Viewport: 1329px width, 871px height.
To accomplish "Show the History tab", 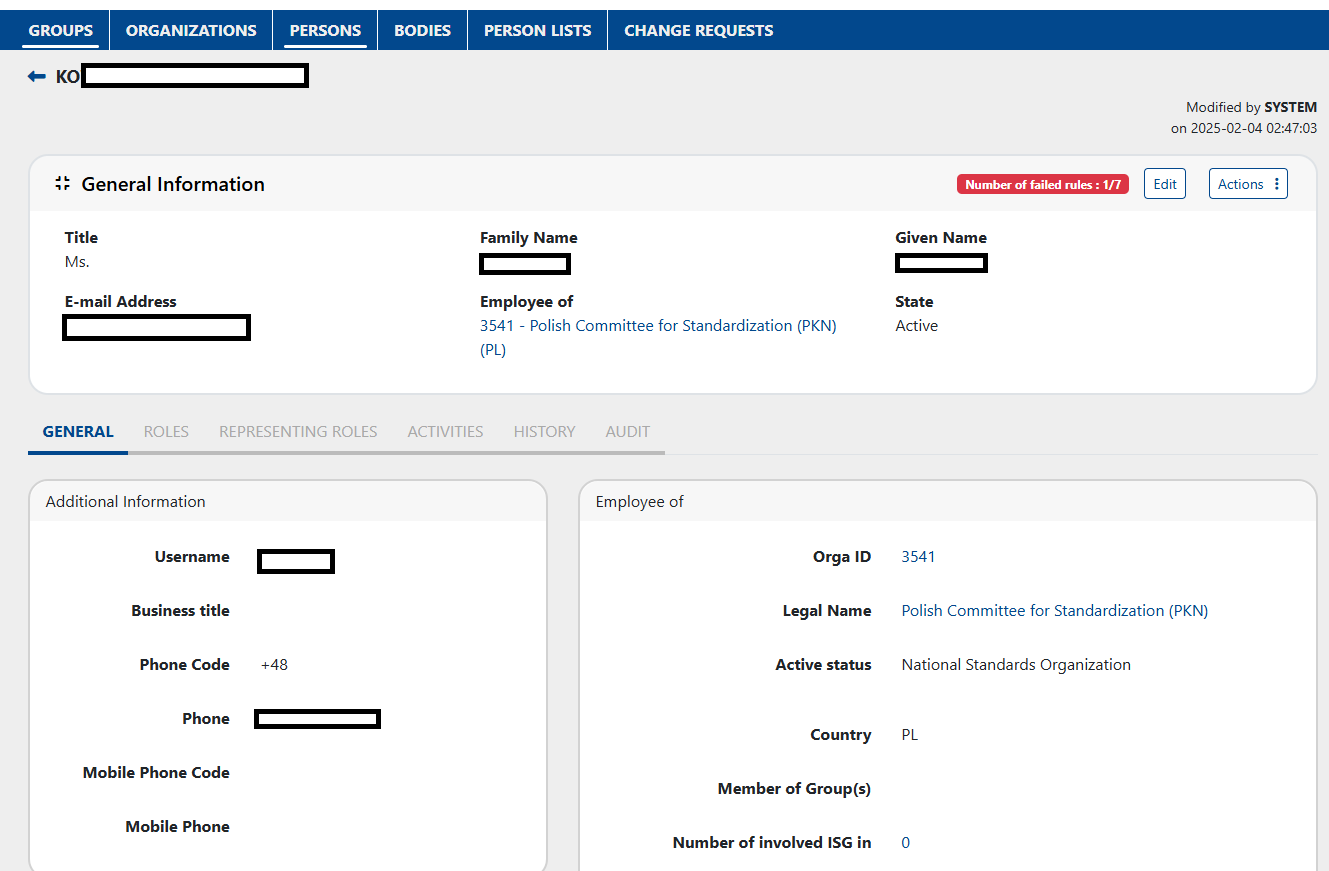I will tap(544, 432).
